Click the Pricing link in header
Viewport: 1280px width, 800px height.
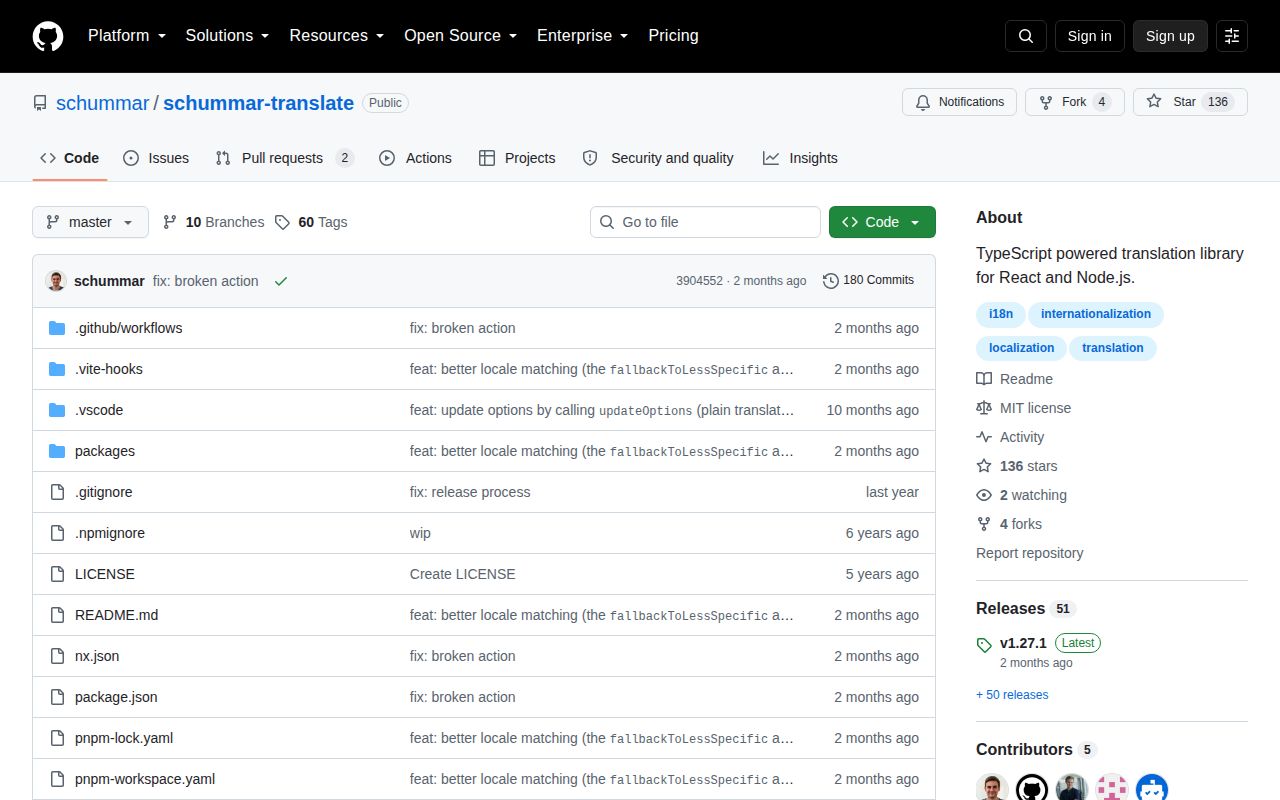(x=673, y=36)
